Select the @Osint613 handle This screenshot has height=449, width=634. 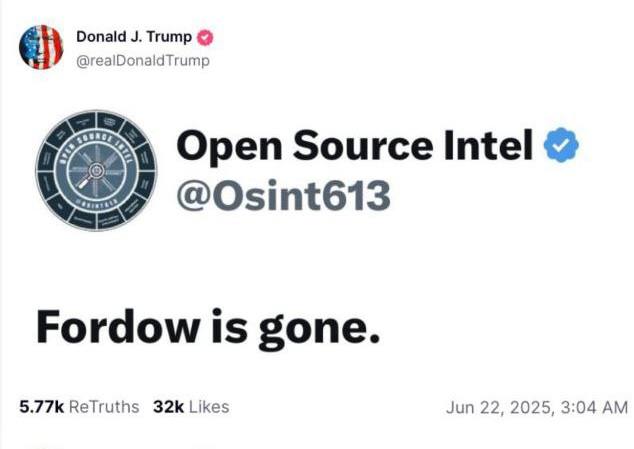282,196
